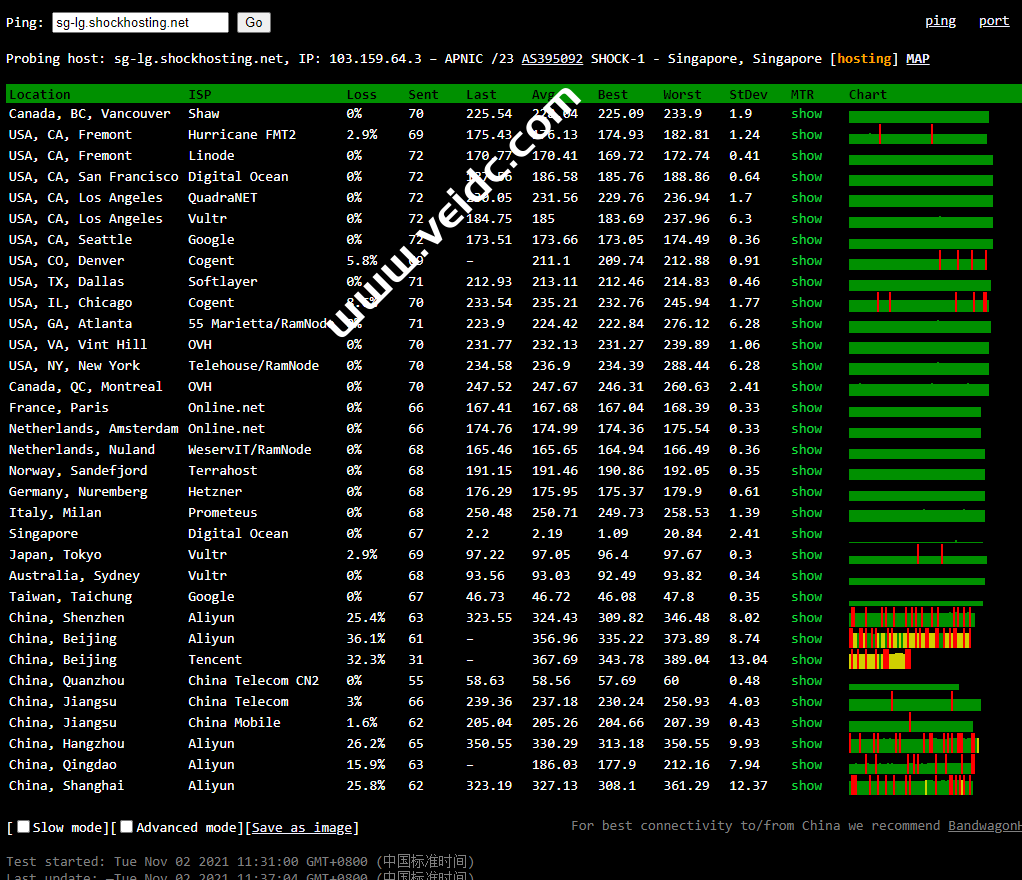This screenshot has width=1022, height=880.
Task: Enable the Slow mode checkbox
Action: [x=23, y=827]
